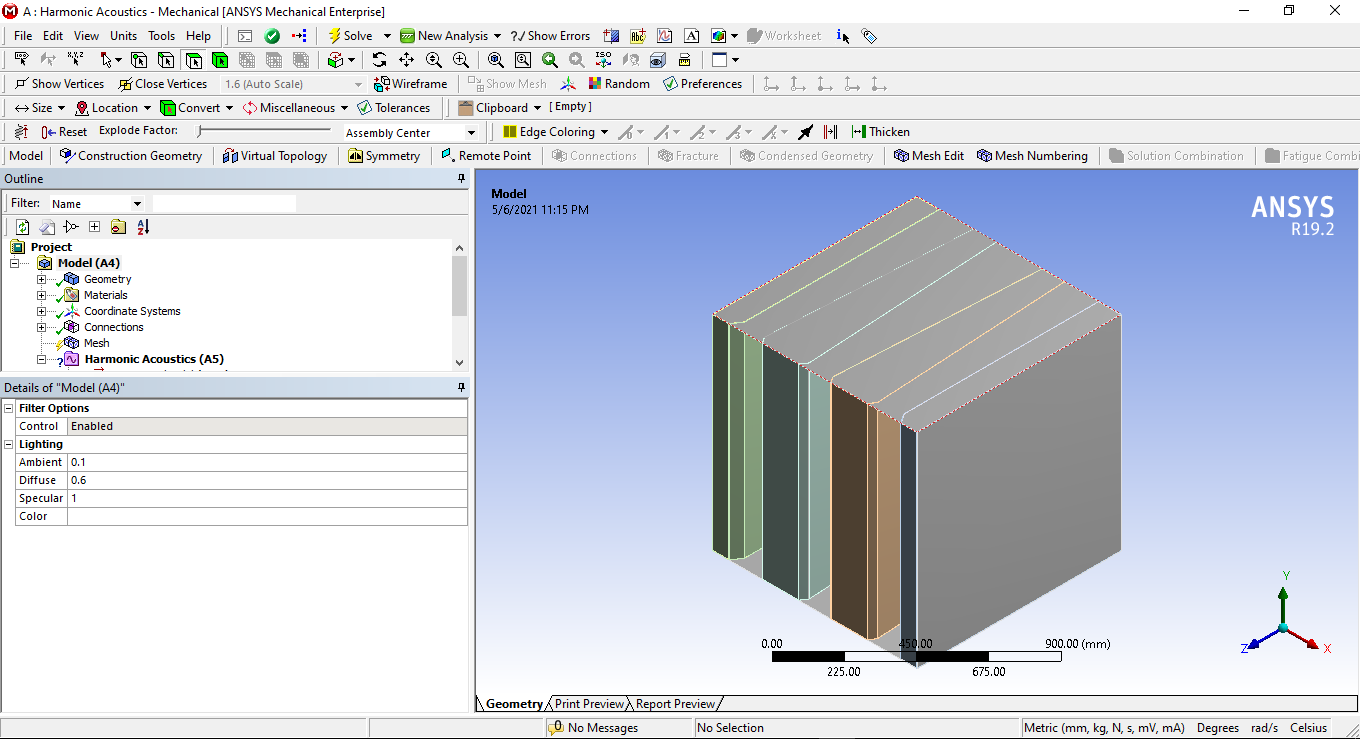Click the Solve button
1360x739 pixels.
pyautogui.click(x=352, y=35)
